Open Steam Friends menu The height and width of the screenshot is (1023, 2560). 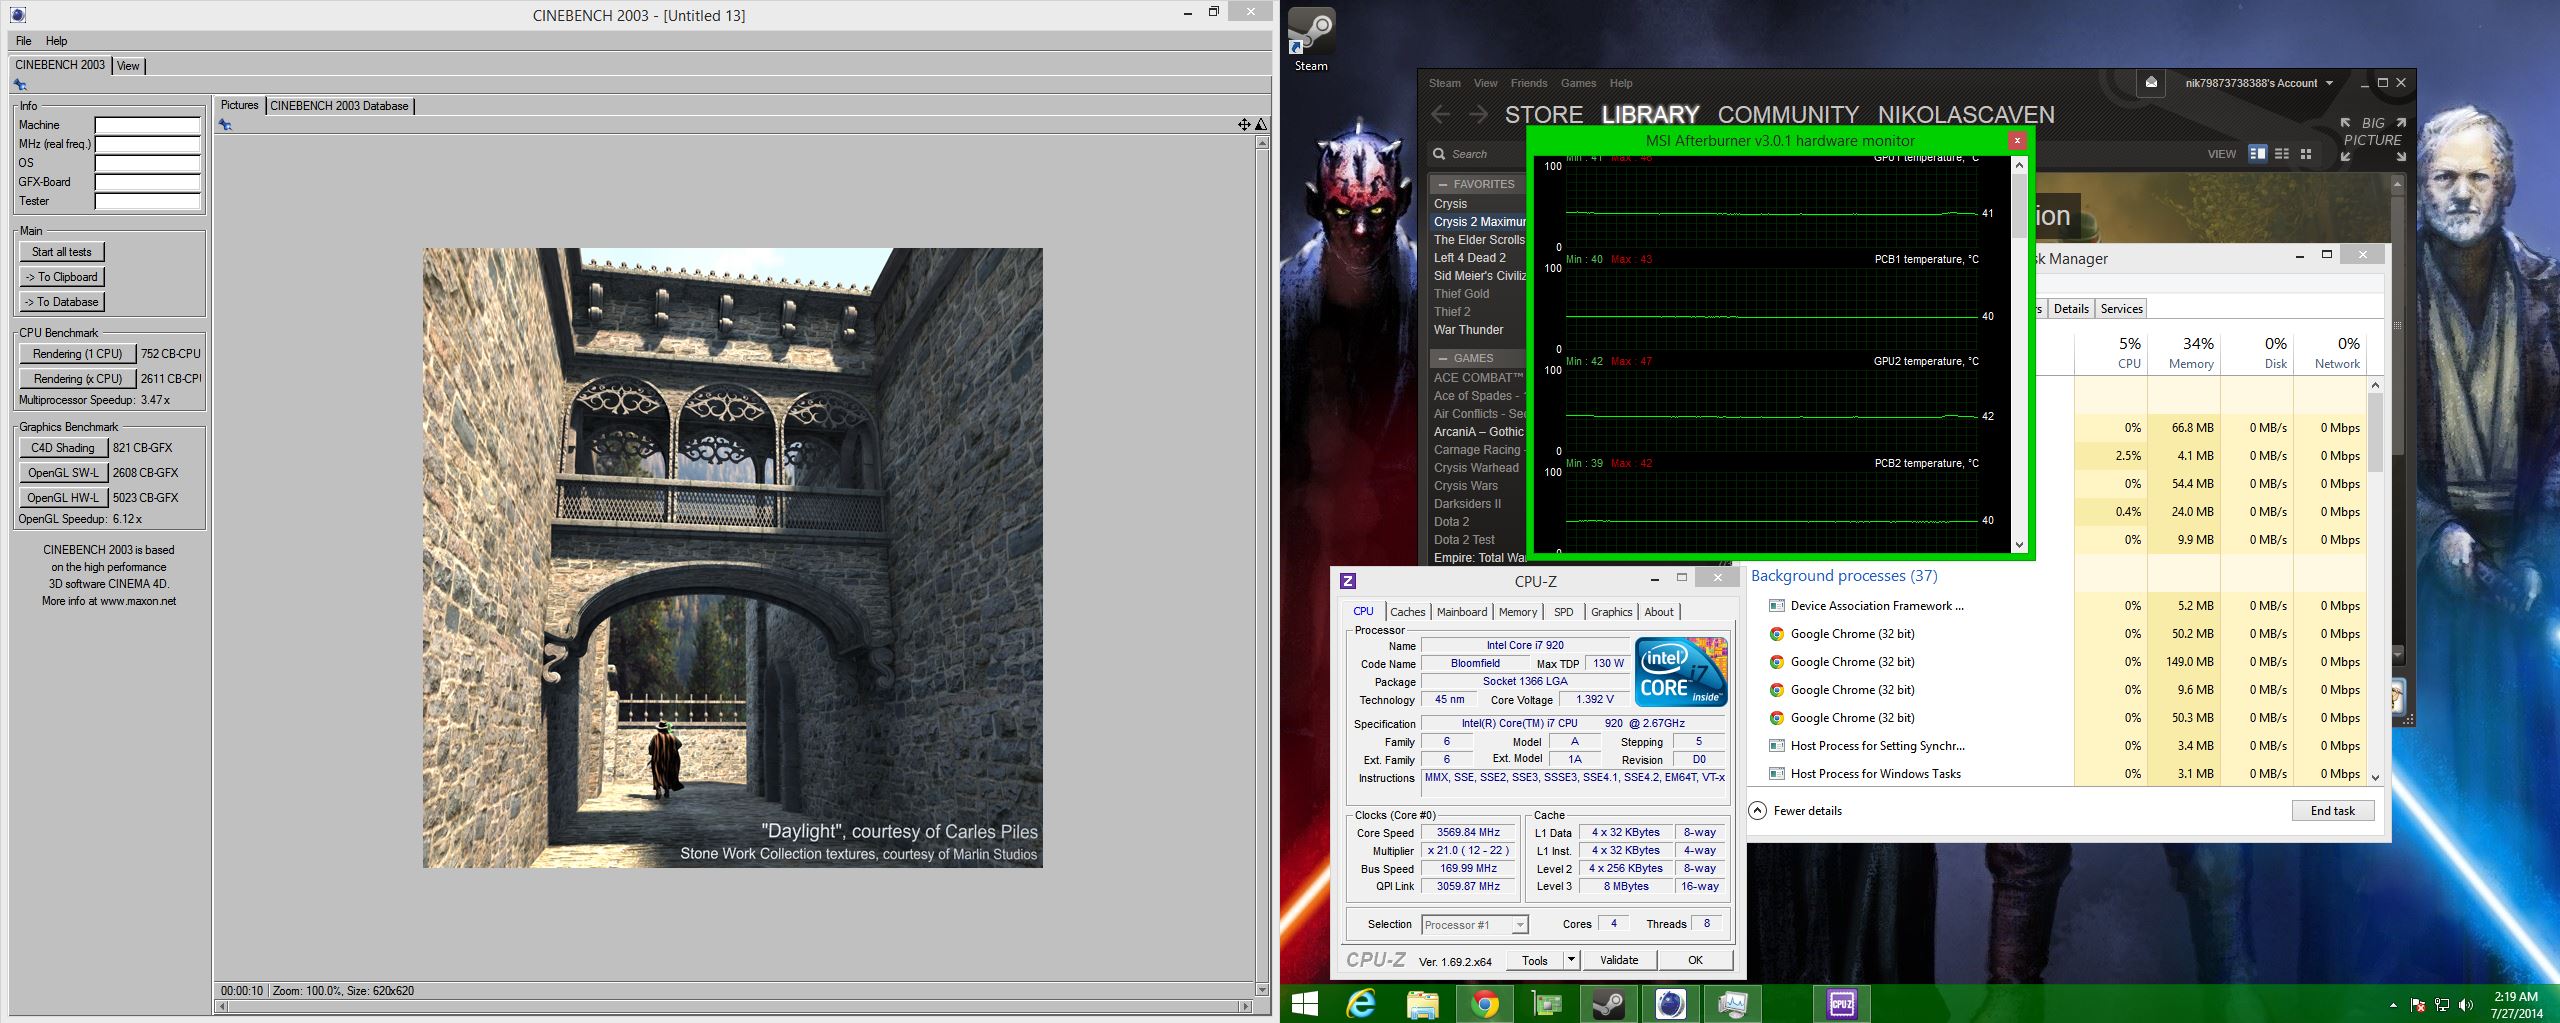1528,83
